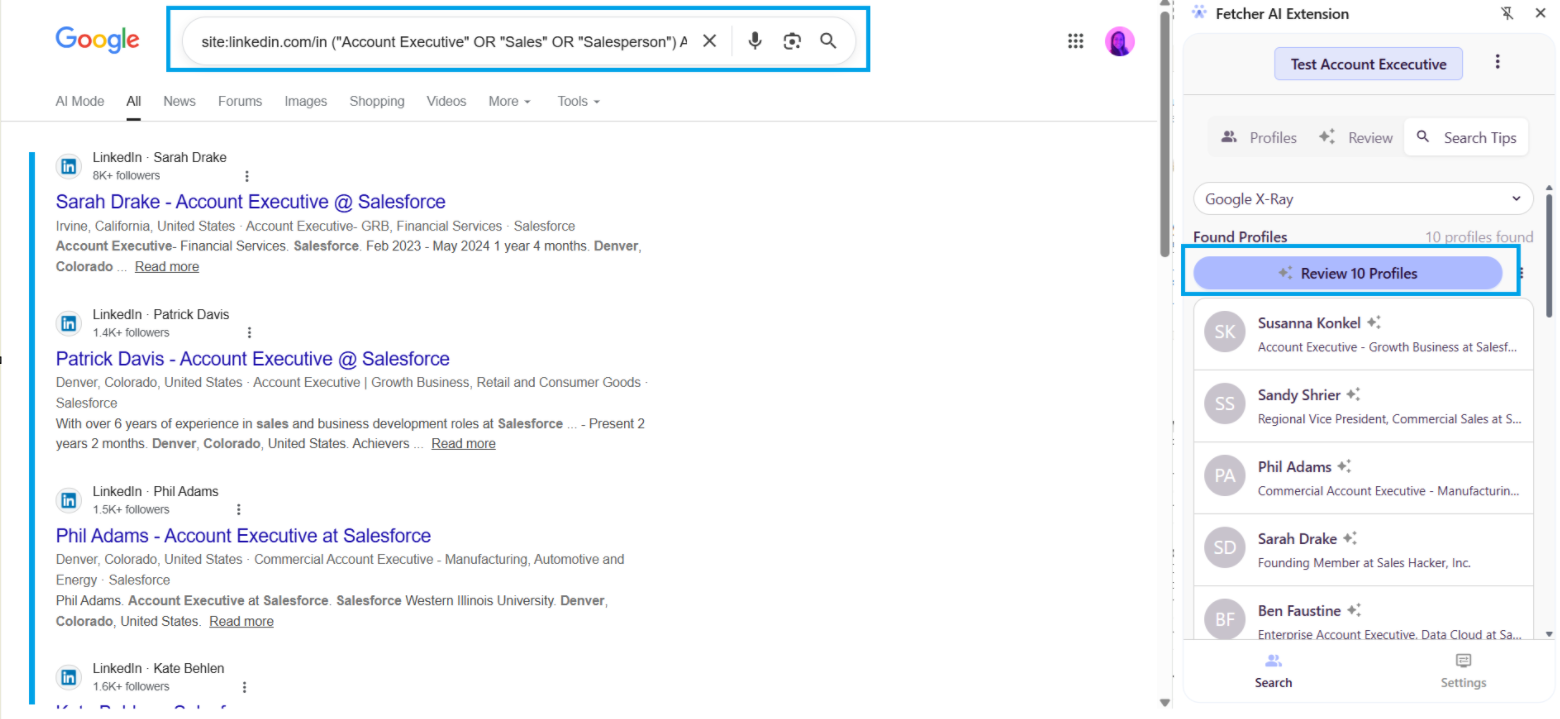Open Google Lens image search icon
This screenshot has width=1560, height=719.
coord(792,41)
